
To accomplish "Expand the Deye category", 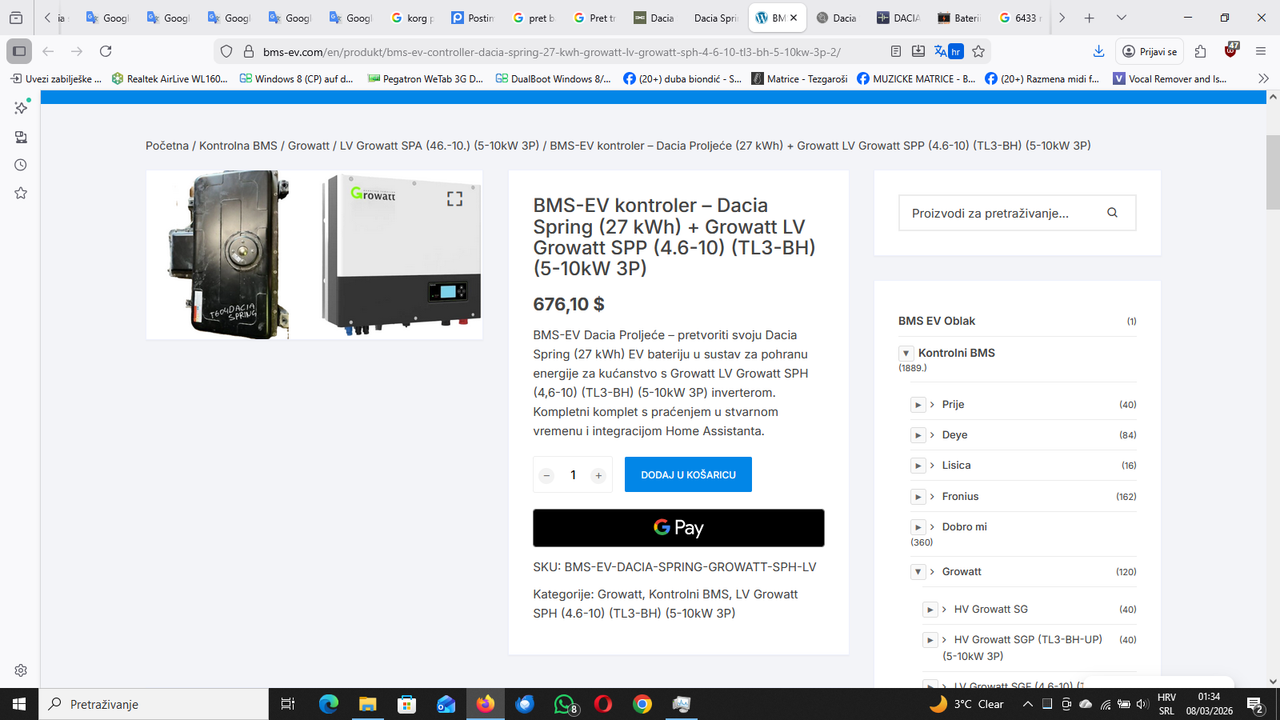I will click(918, 435).
